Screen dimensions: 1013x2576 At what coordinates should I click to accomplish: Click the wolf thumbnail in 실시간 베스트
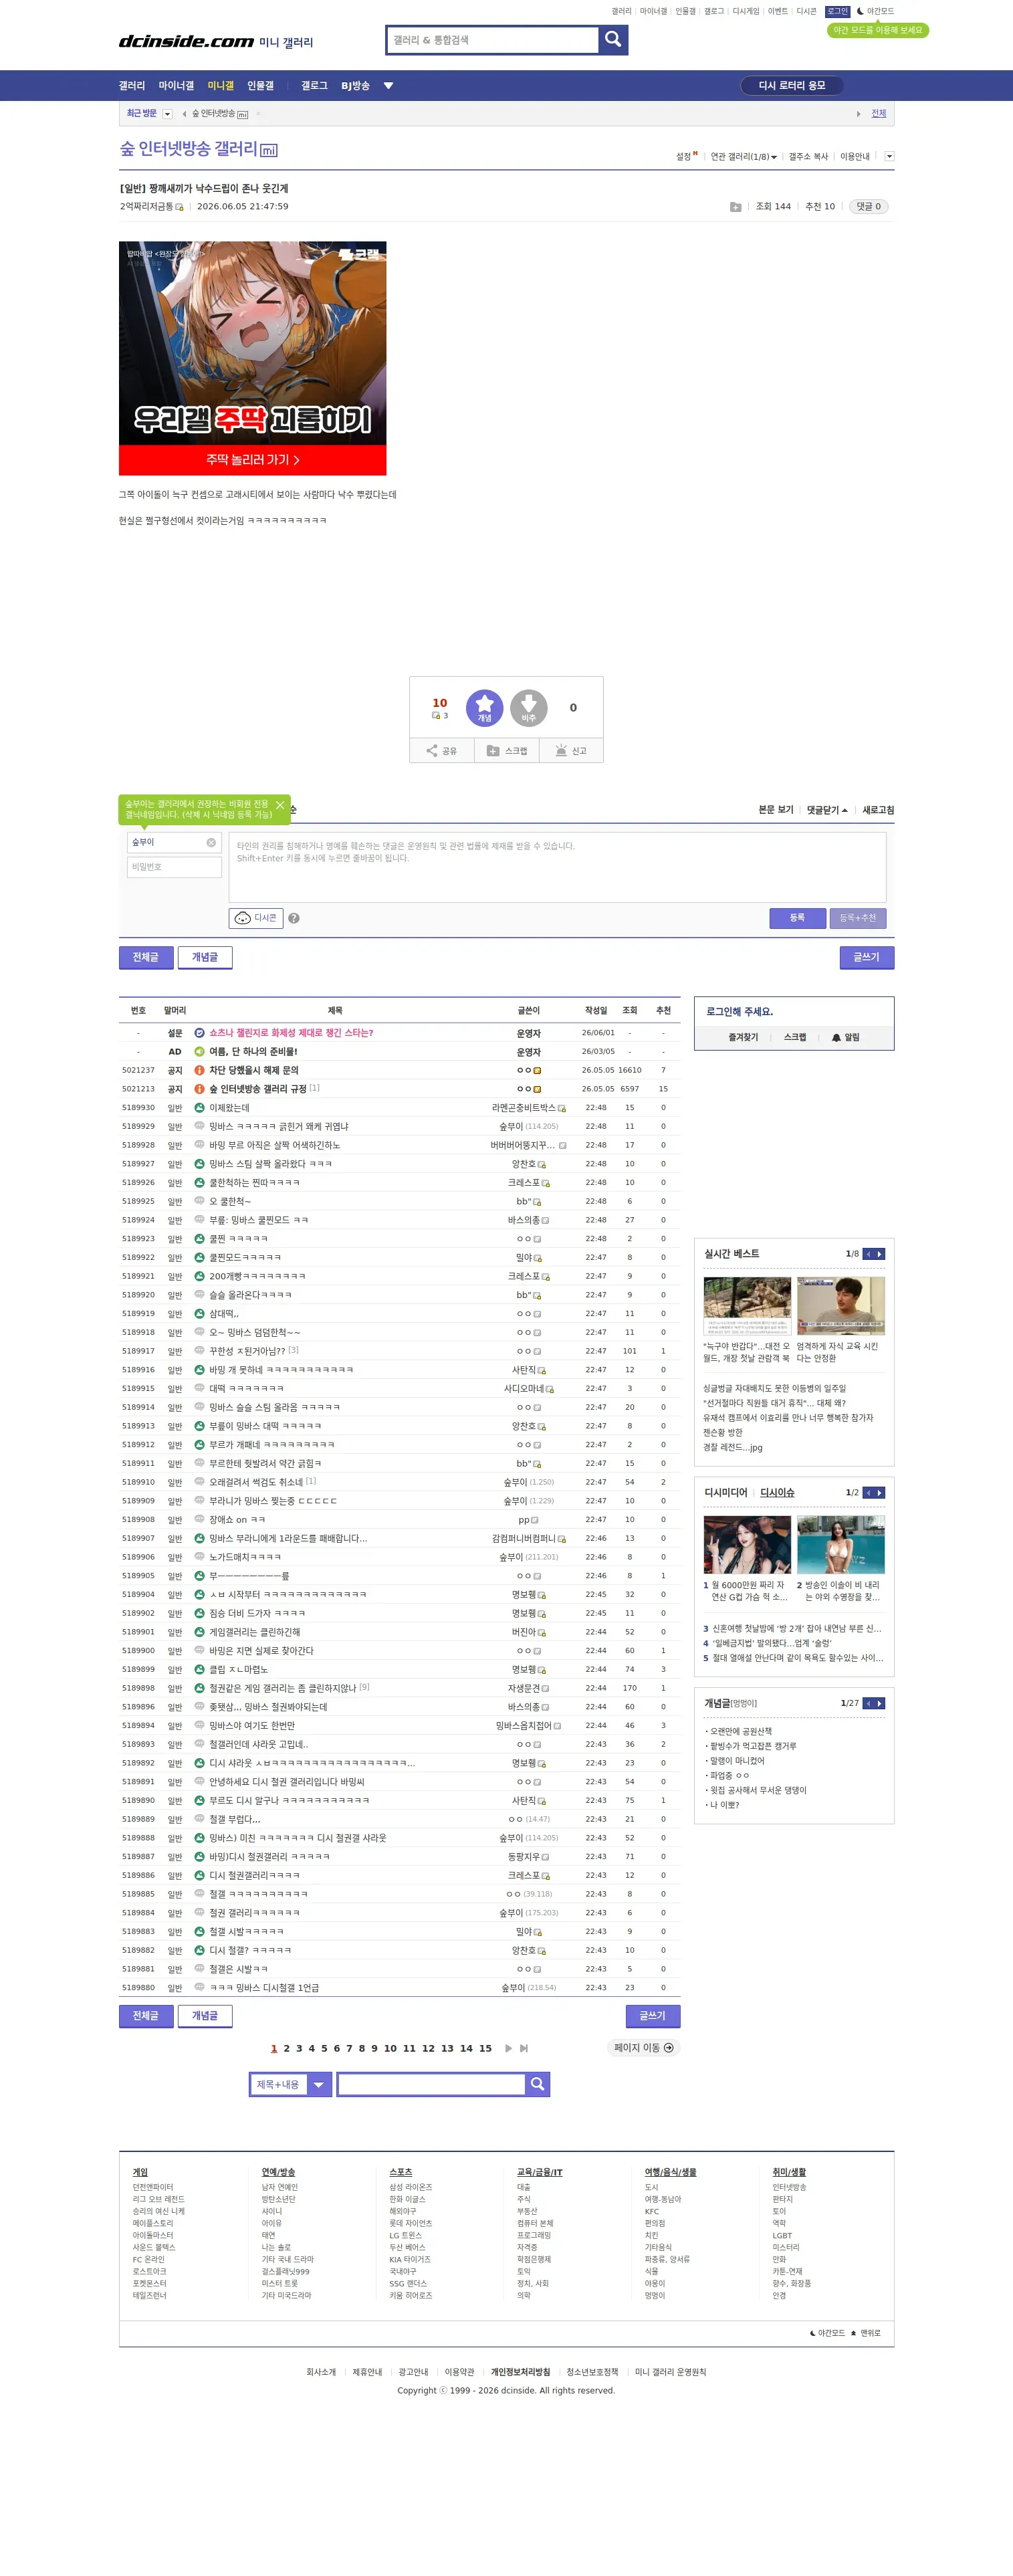(747, 1306)
